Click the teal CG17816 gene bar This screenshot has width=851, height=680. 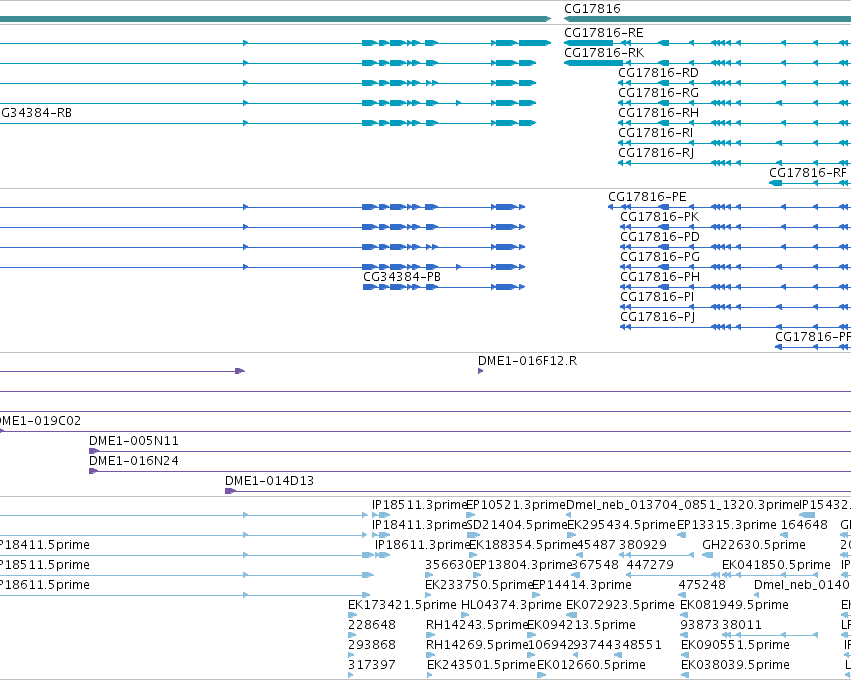click(x=708, y=19)
